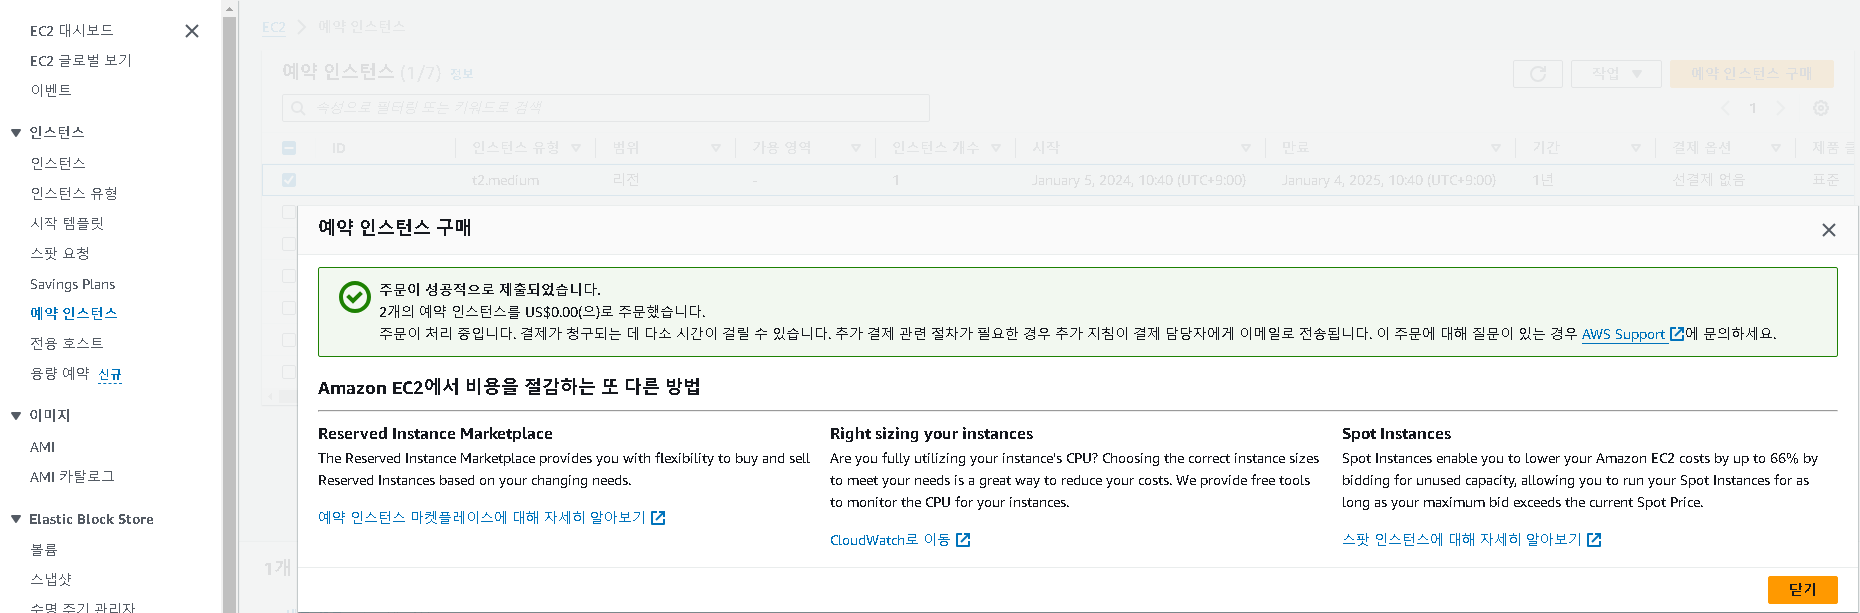This screenshot has width=1860, height=613.
Task: Open 전용 호스트 in sidebar
Action: tap(67, 343)
